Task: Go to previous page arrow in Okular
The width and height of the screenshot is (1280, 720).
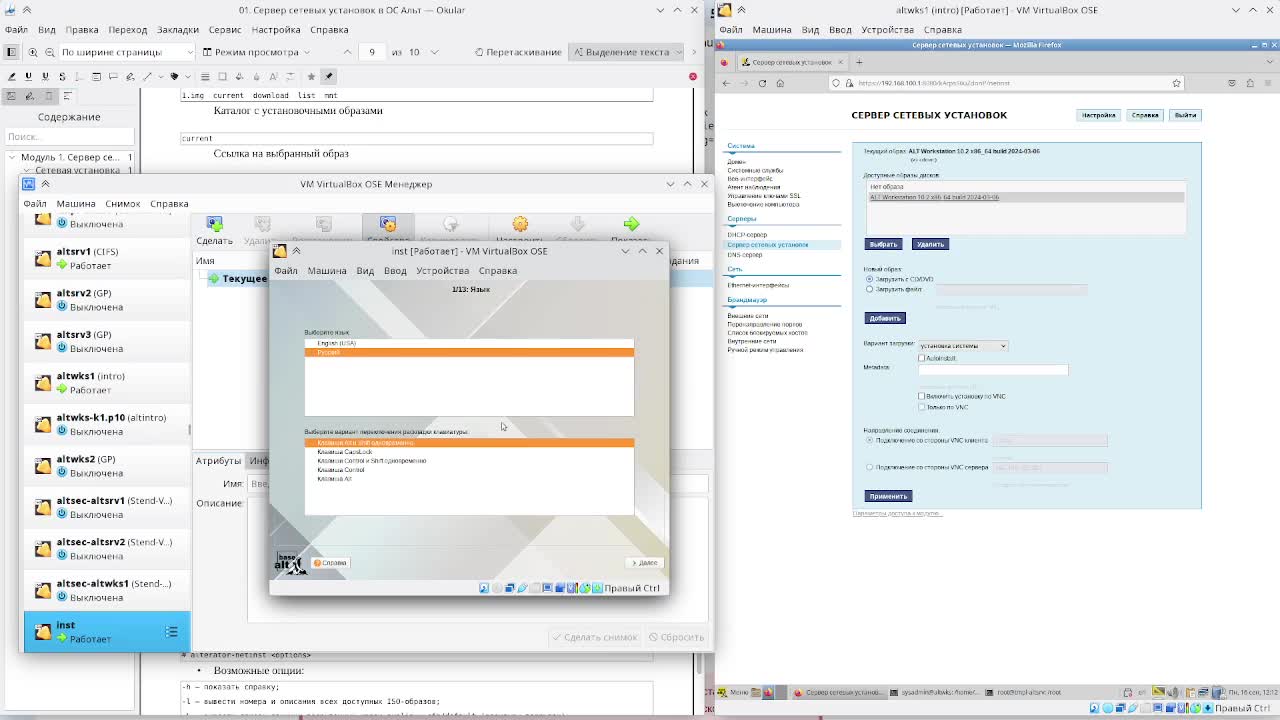Action: pos(347,52)
